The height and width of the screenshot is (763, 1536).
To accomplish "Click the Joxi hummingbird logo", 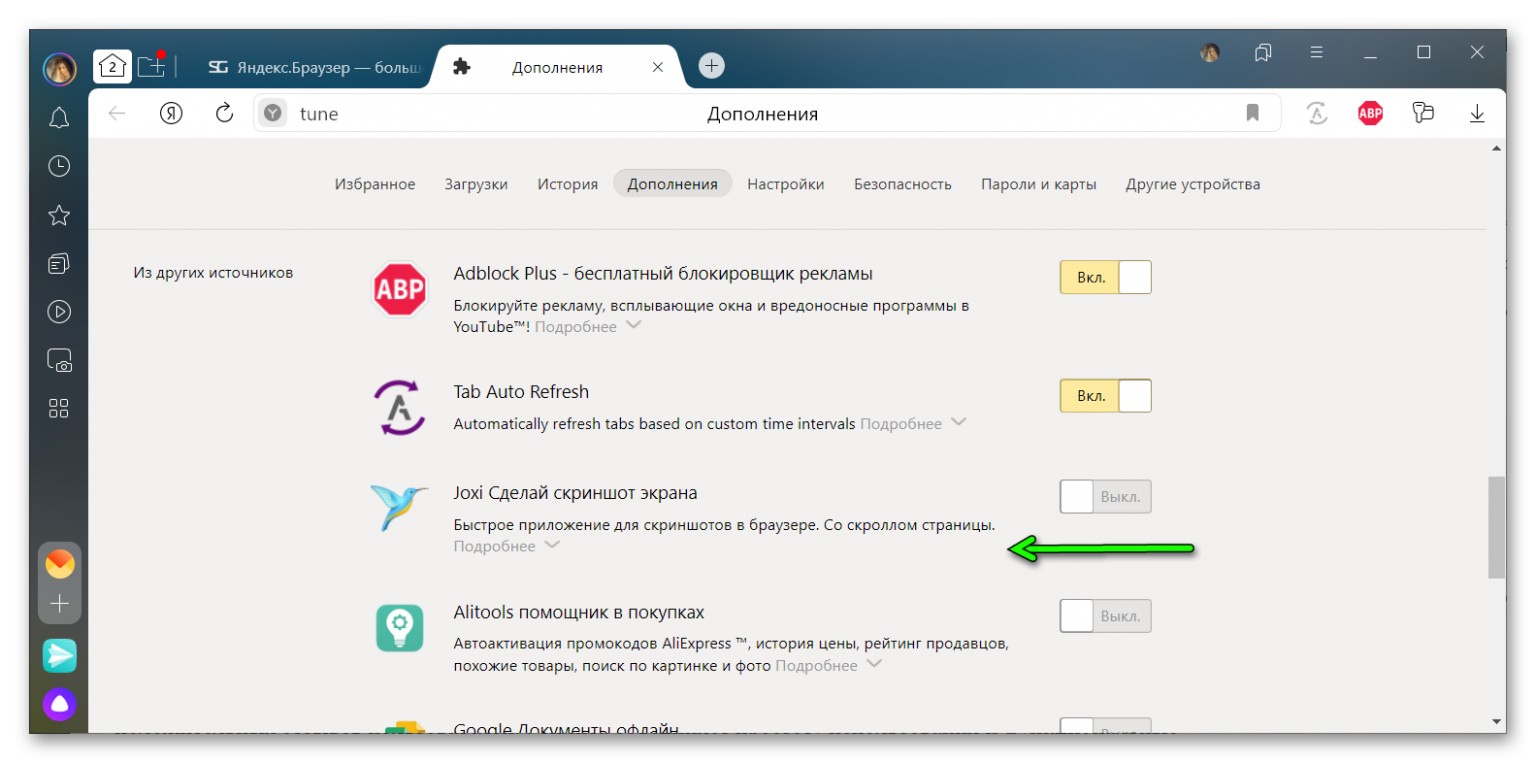I will coord(399,506).
